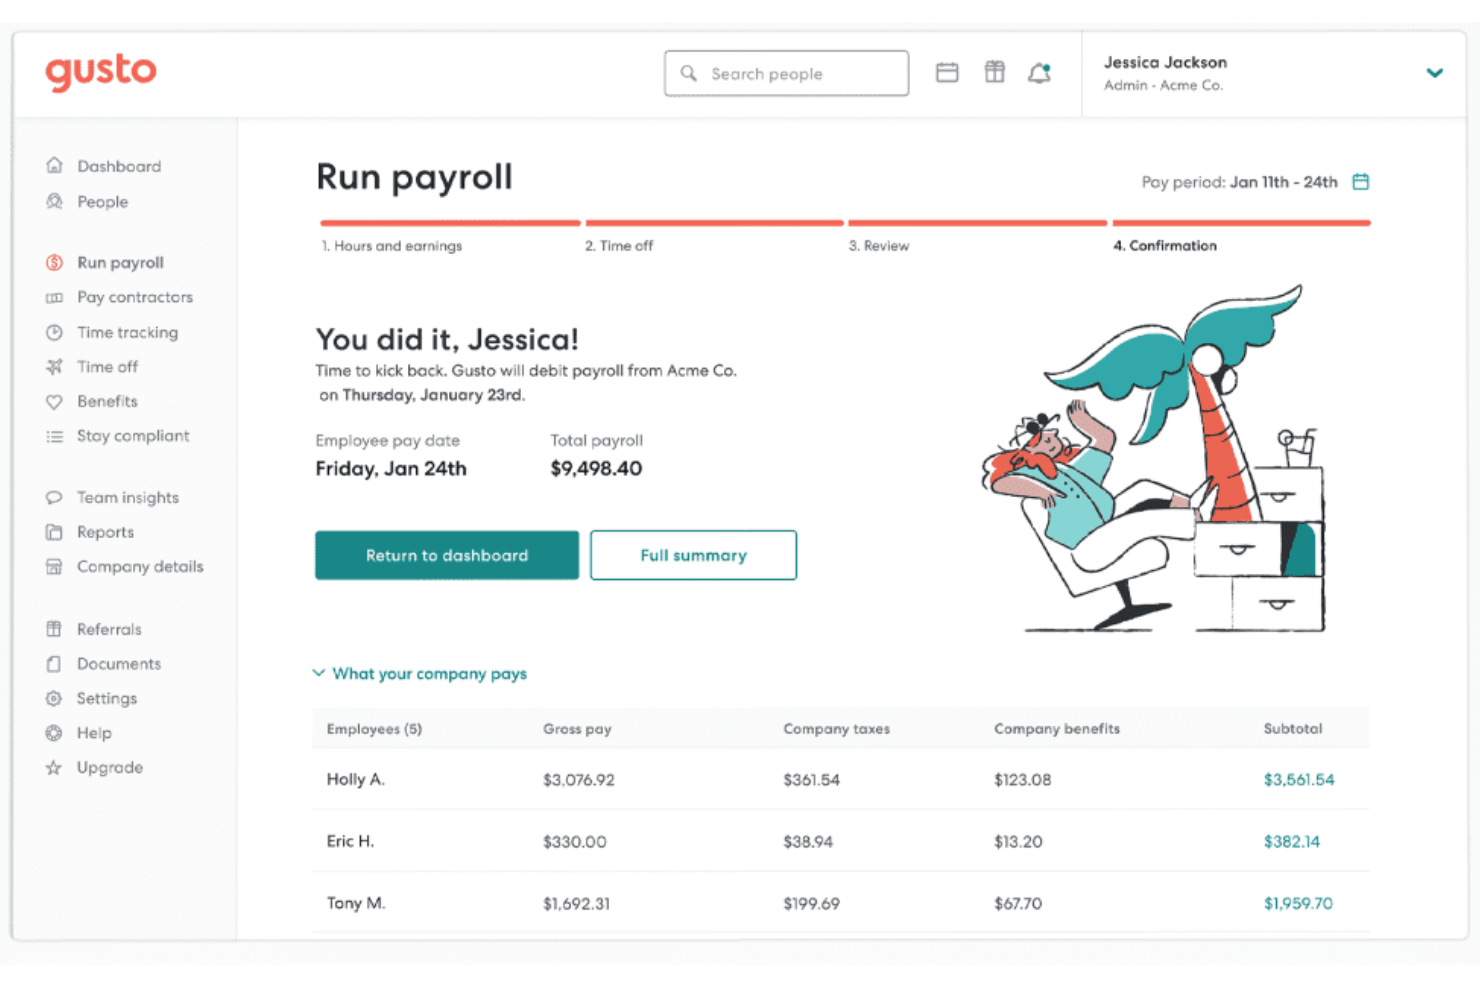The height and width of the screenshot is (987, 1480).
Task: Open Settings via the gear icon
Action: tap(55, 698)
